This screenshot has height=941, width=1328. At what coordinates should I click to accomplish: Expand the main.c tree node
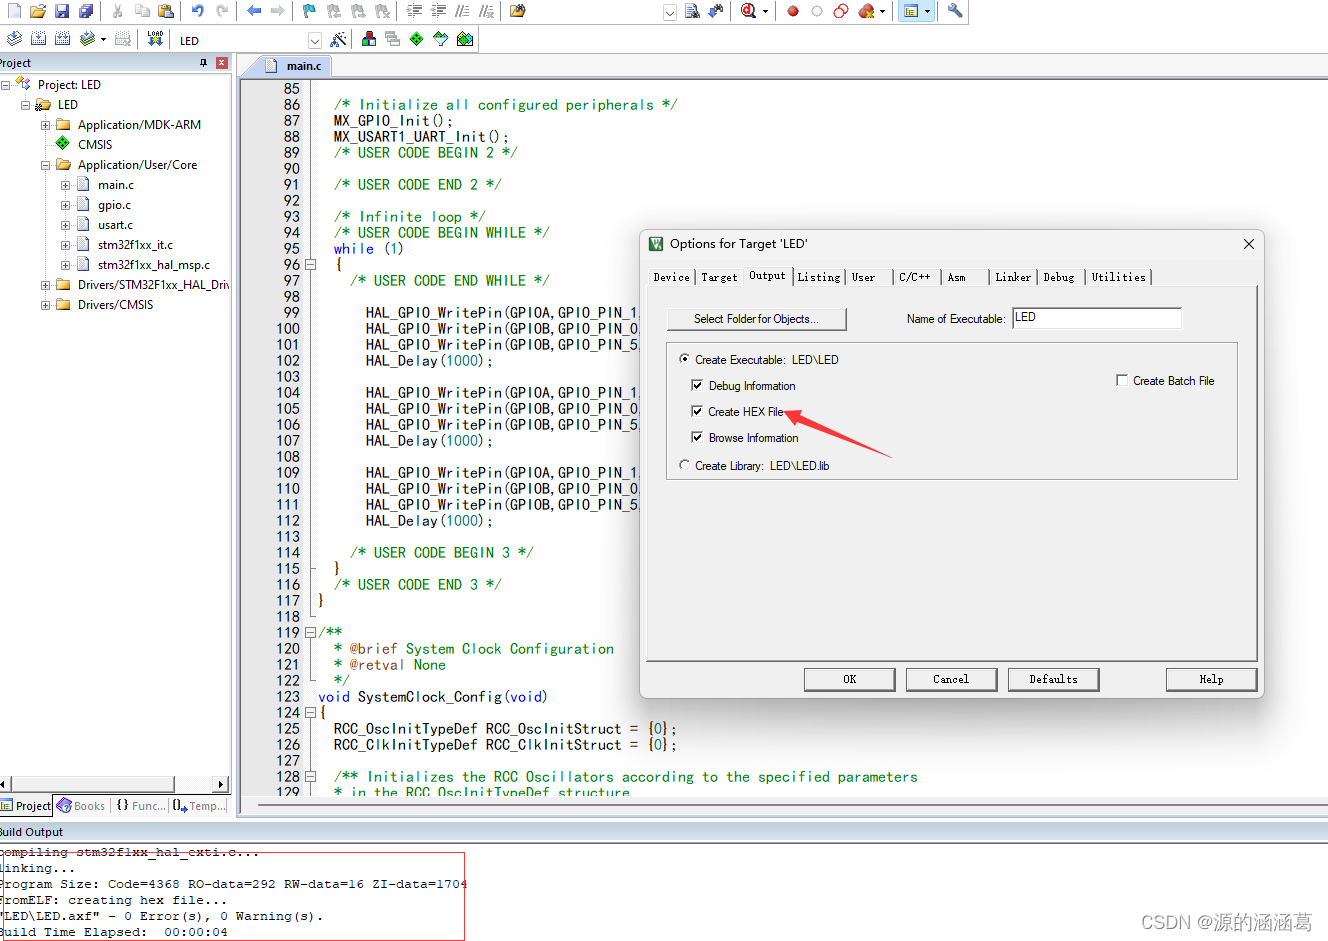coord(65,185)
